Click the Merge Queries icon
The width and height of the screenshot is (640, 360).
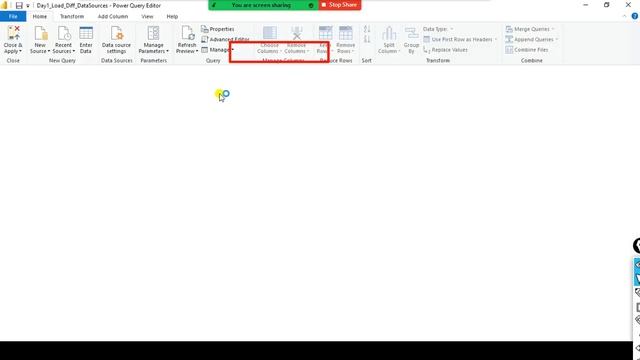point(509,29)
